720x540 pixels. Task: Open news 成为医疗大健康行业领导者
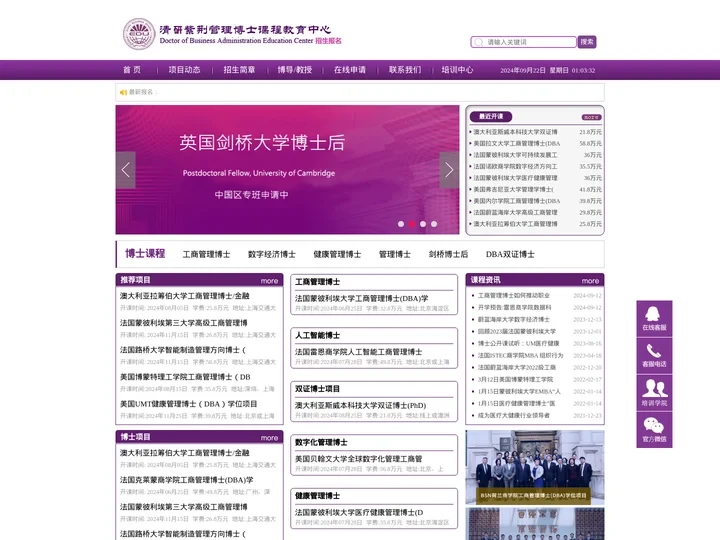514,415
